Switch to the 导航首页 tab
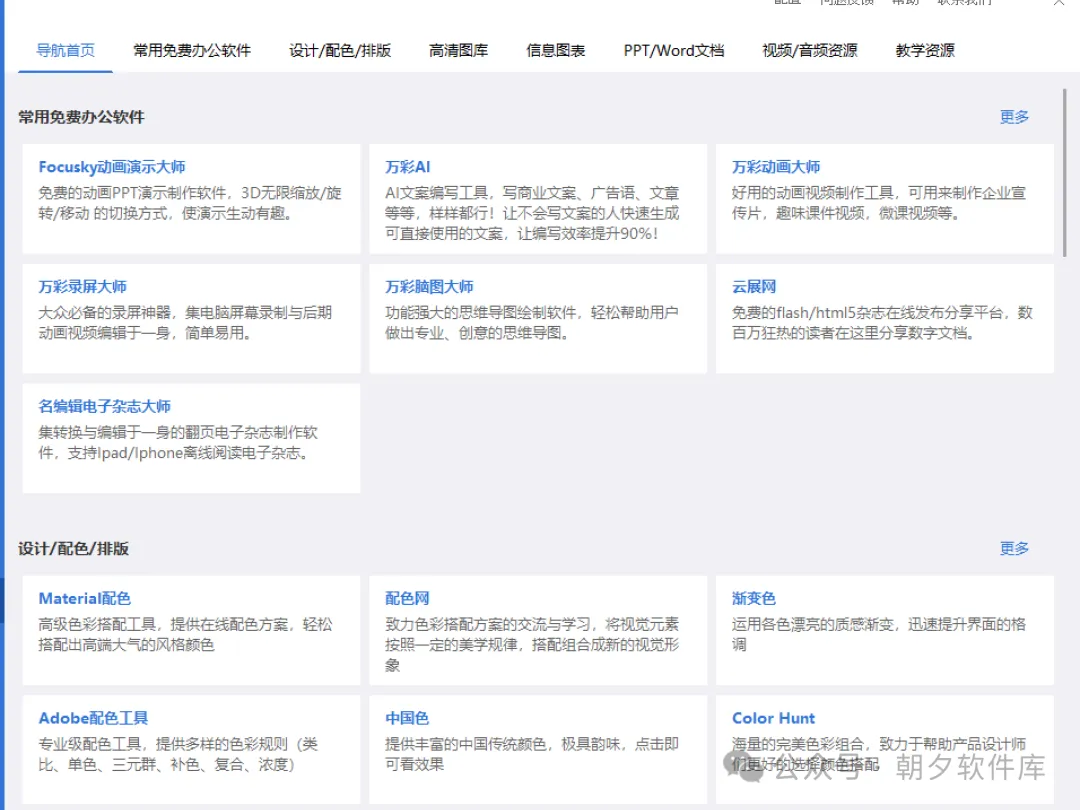This screenshot has width=1080, height=810. (65, 50)
